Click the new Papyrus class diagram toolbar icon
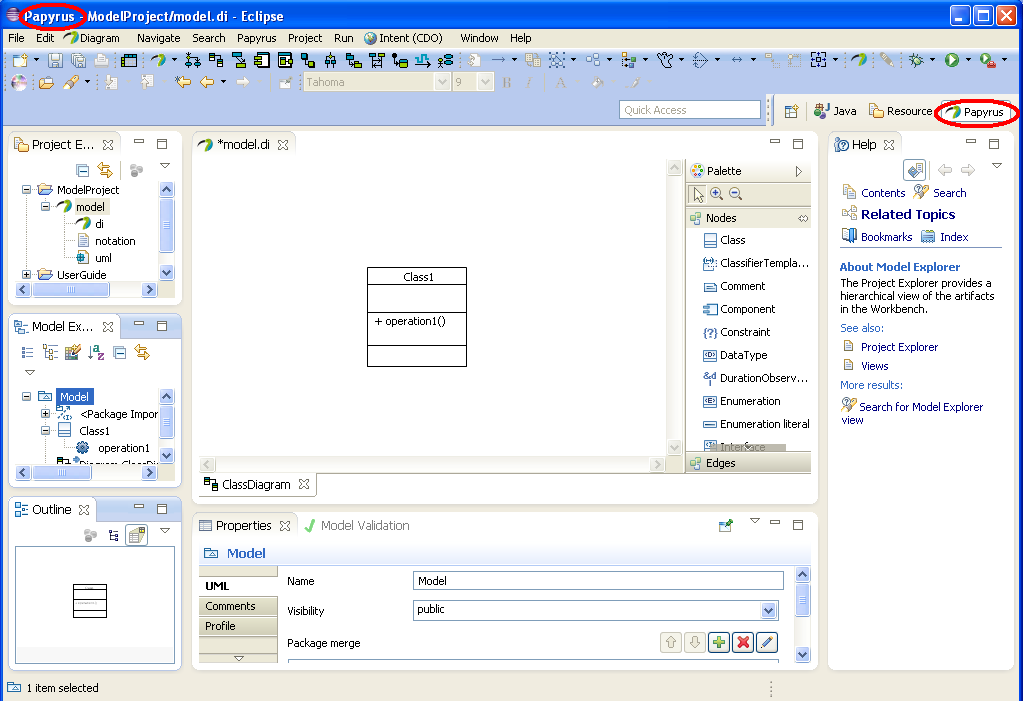The height and width of the screenshot is (701, 1023). pyautogui.click(x=216, y=61)
